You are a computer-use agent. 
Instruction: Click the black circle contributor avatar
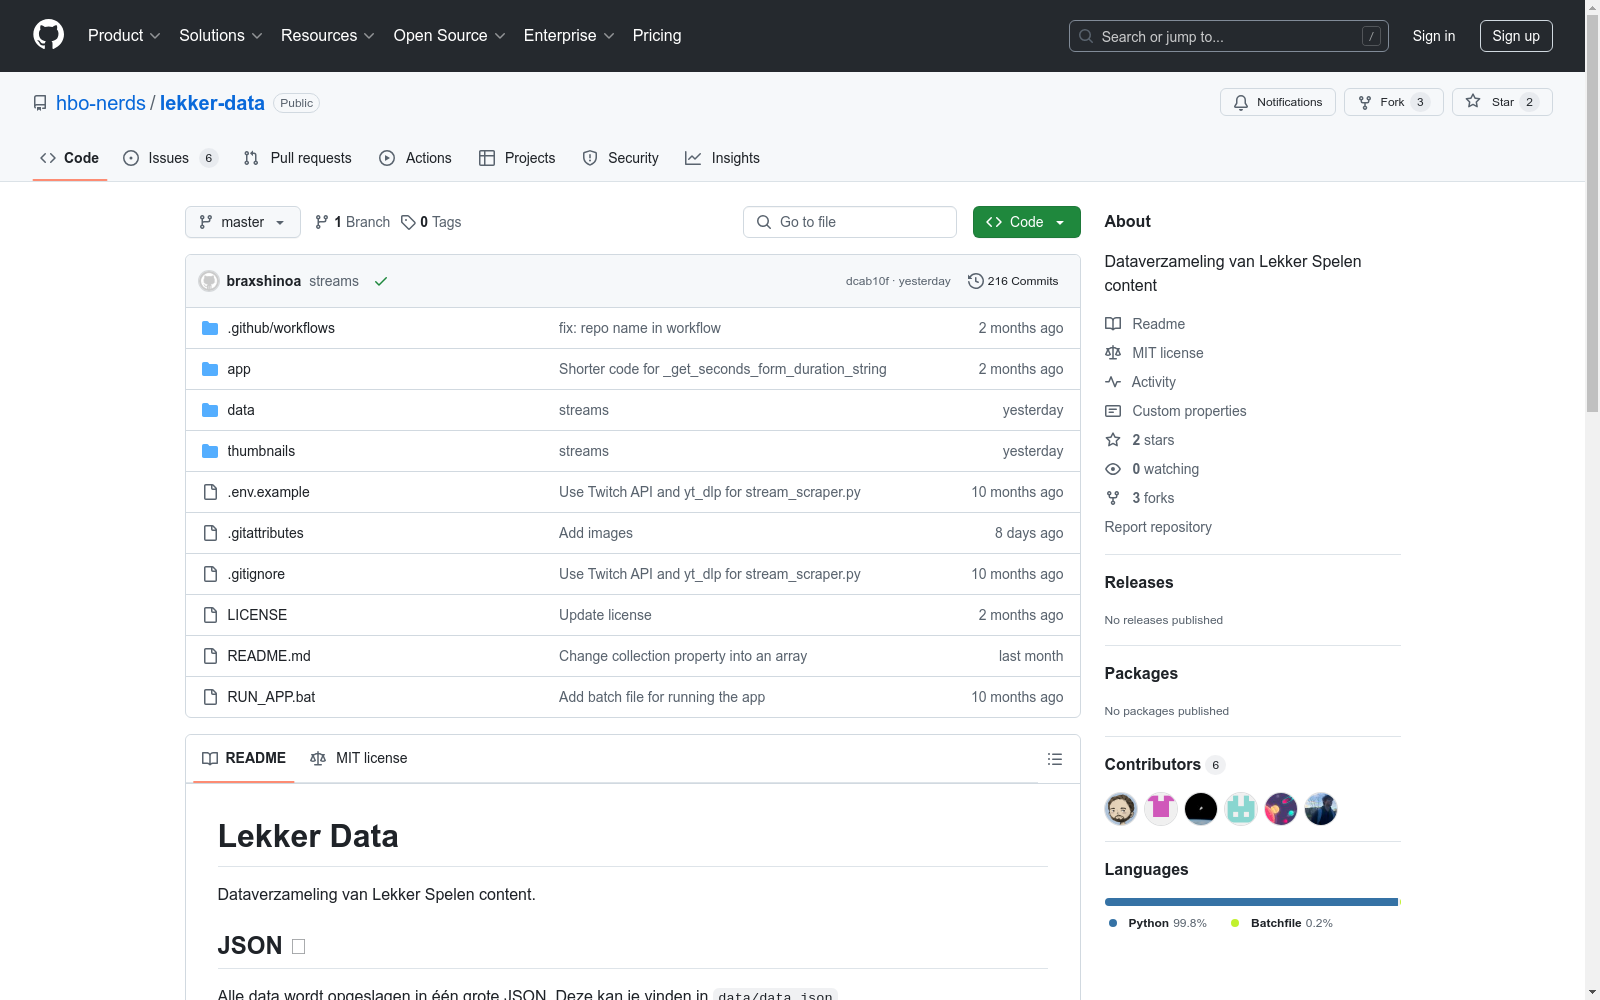point(1201,809)
